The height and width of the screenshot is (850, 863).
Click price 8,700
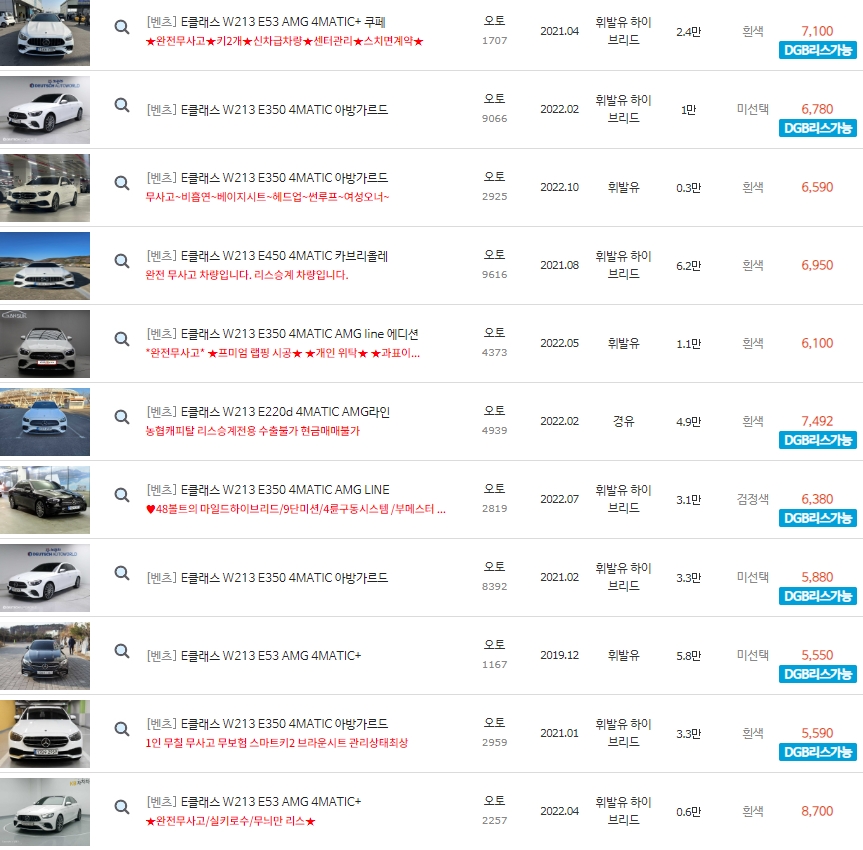coord(817,811)
